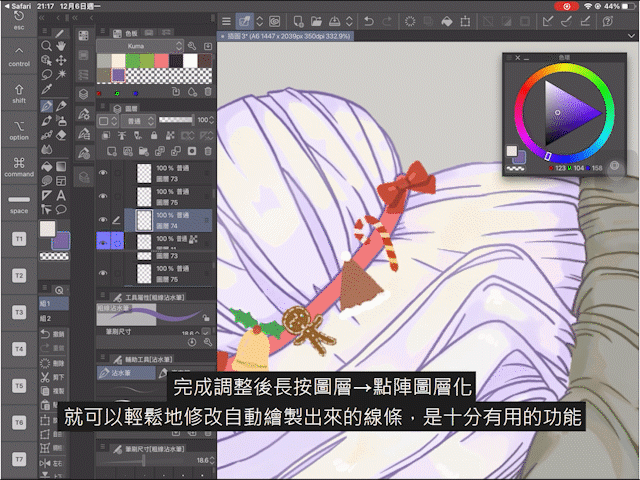The width and height of the screenshot is (640, 480).
Task: Select the 插圖 3 canvas tab
Action: click(x=285, y=36)
